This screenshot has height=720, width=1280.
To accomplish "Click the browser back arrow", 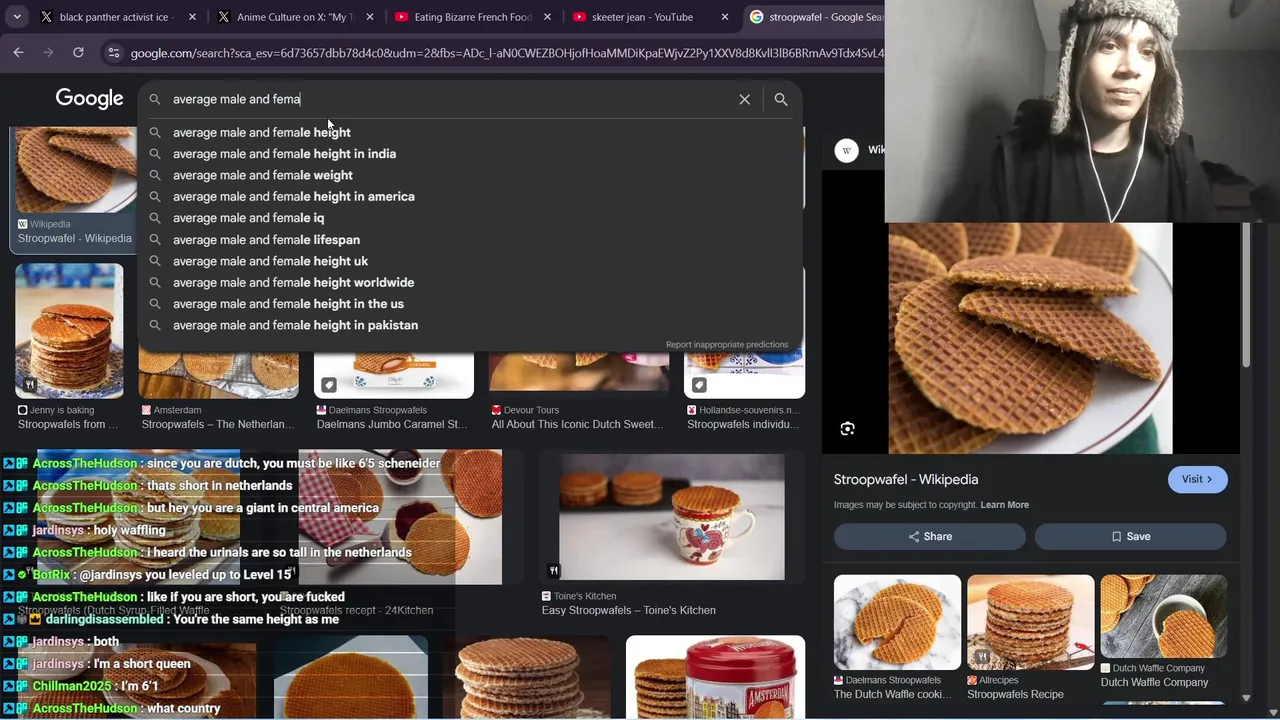I will (18, 53).
